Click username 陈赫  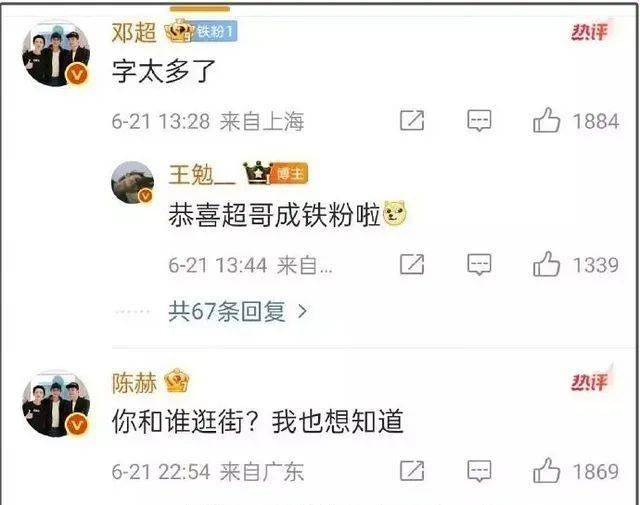pos(134,383)
